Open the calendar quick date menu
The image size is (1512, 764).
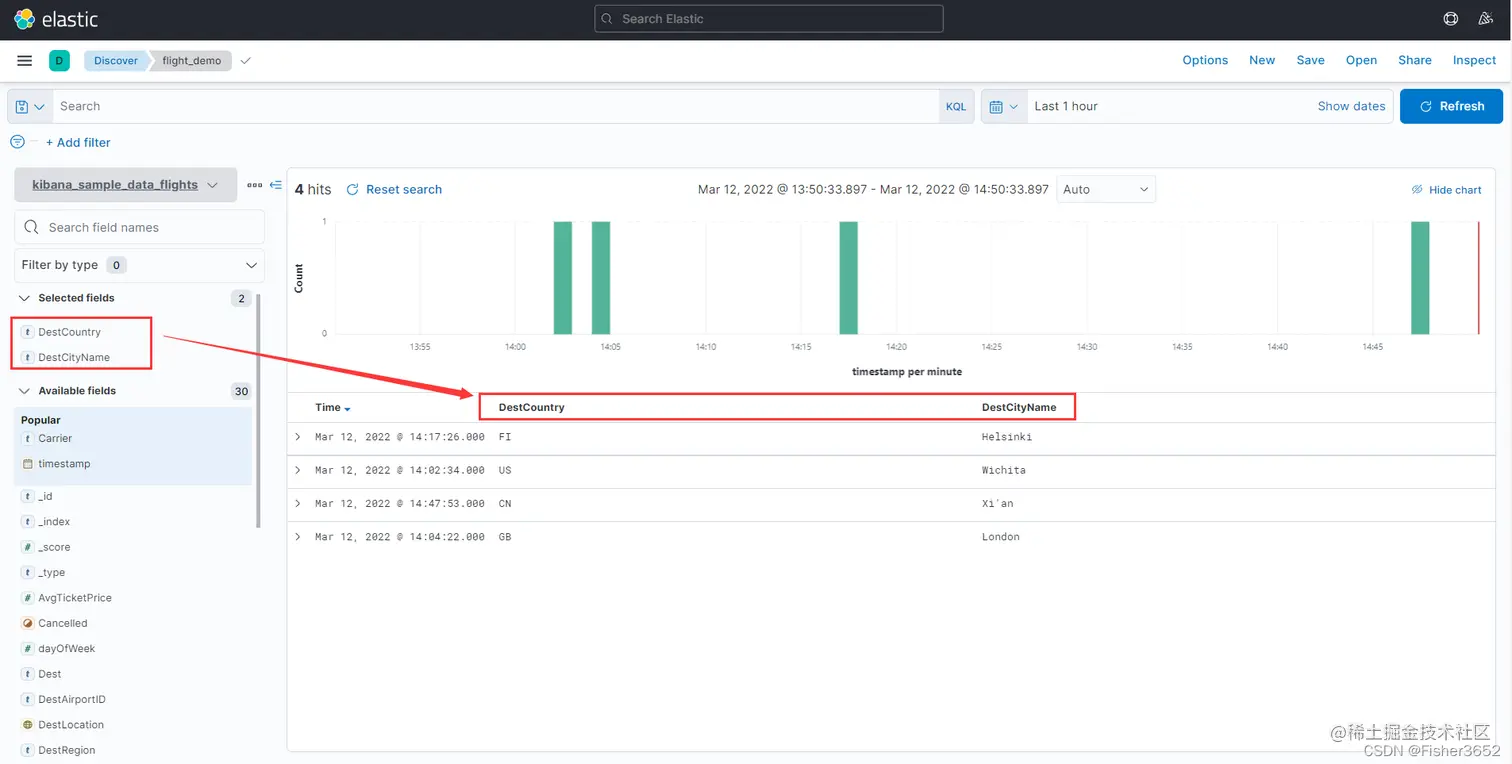tap(1004, 106)
